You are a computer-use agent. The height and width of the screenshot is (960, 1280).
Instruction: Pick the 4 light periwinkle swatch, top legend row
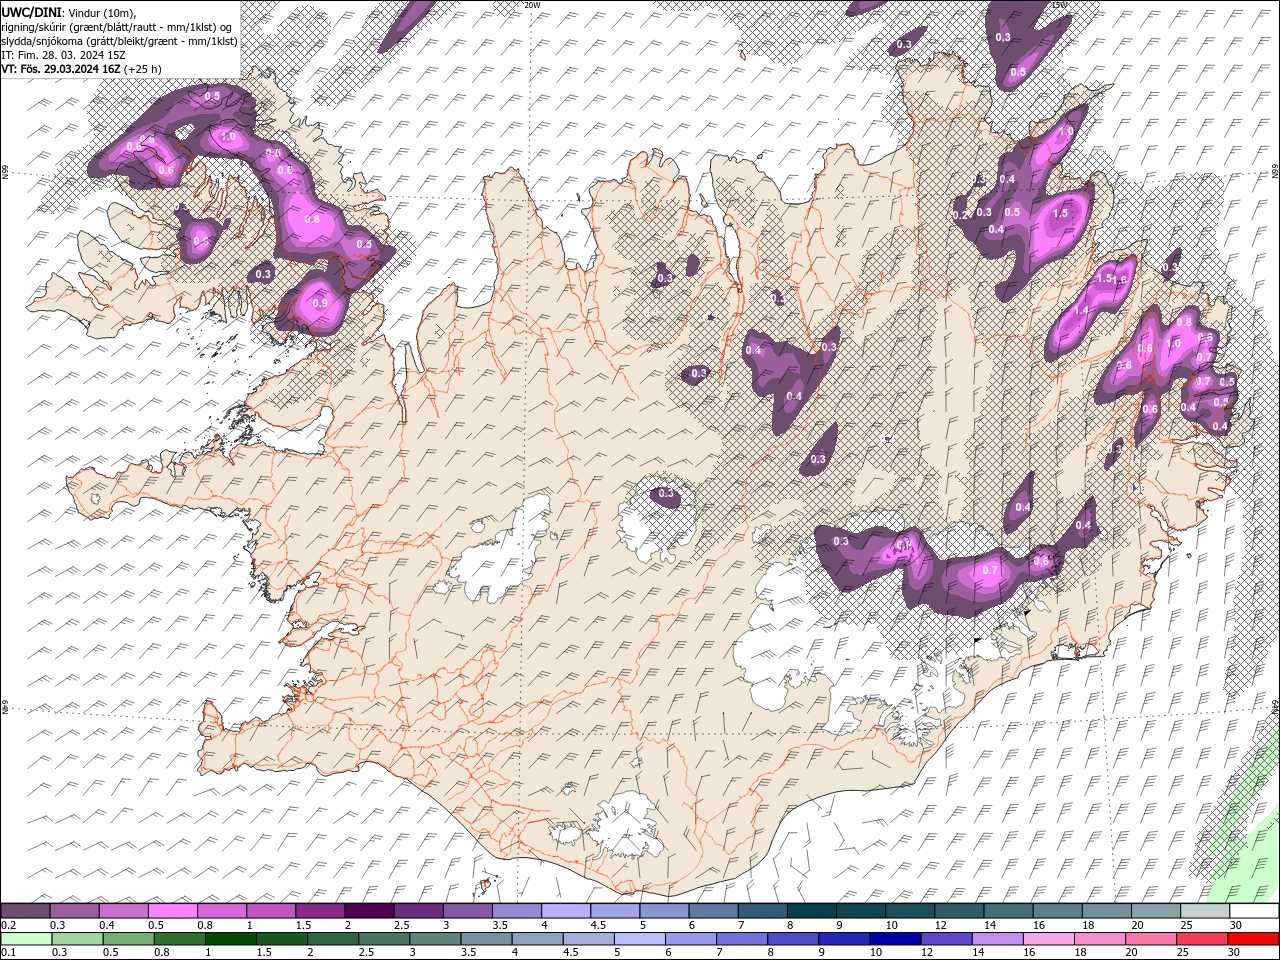coord(566,911)
